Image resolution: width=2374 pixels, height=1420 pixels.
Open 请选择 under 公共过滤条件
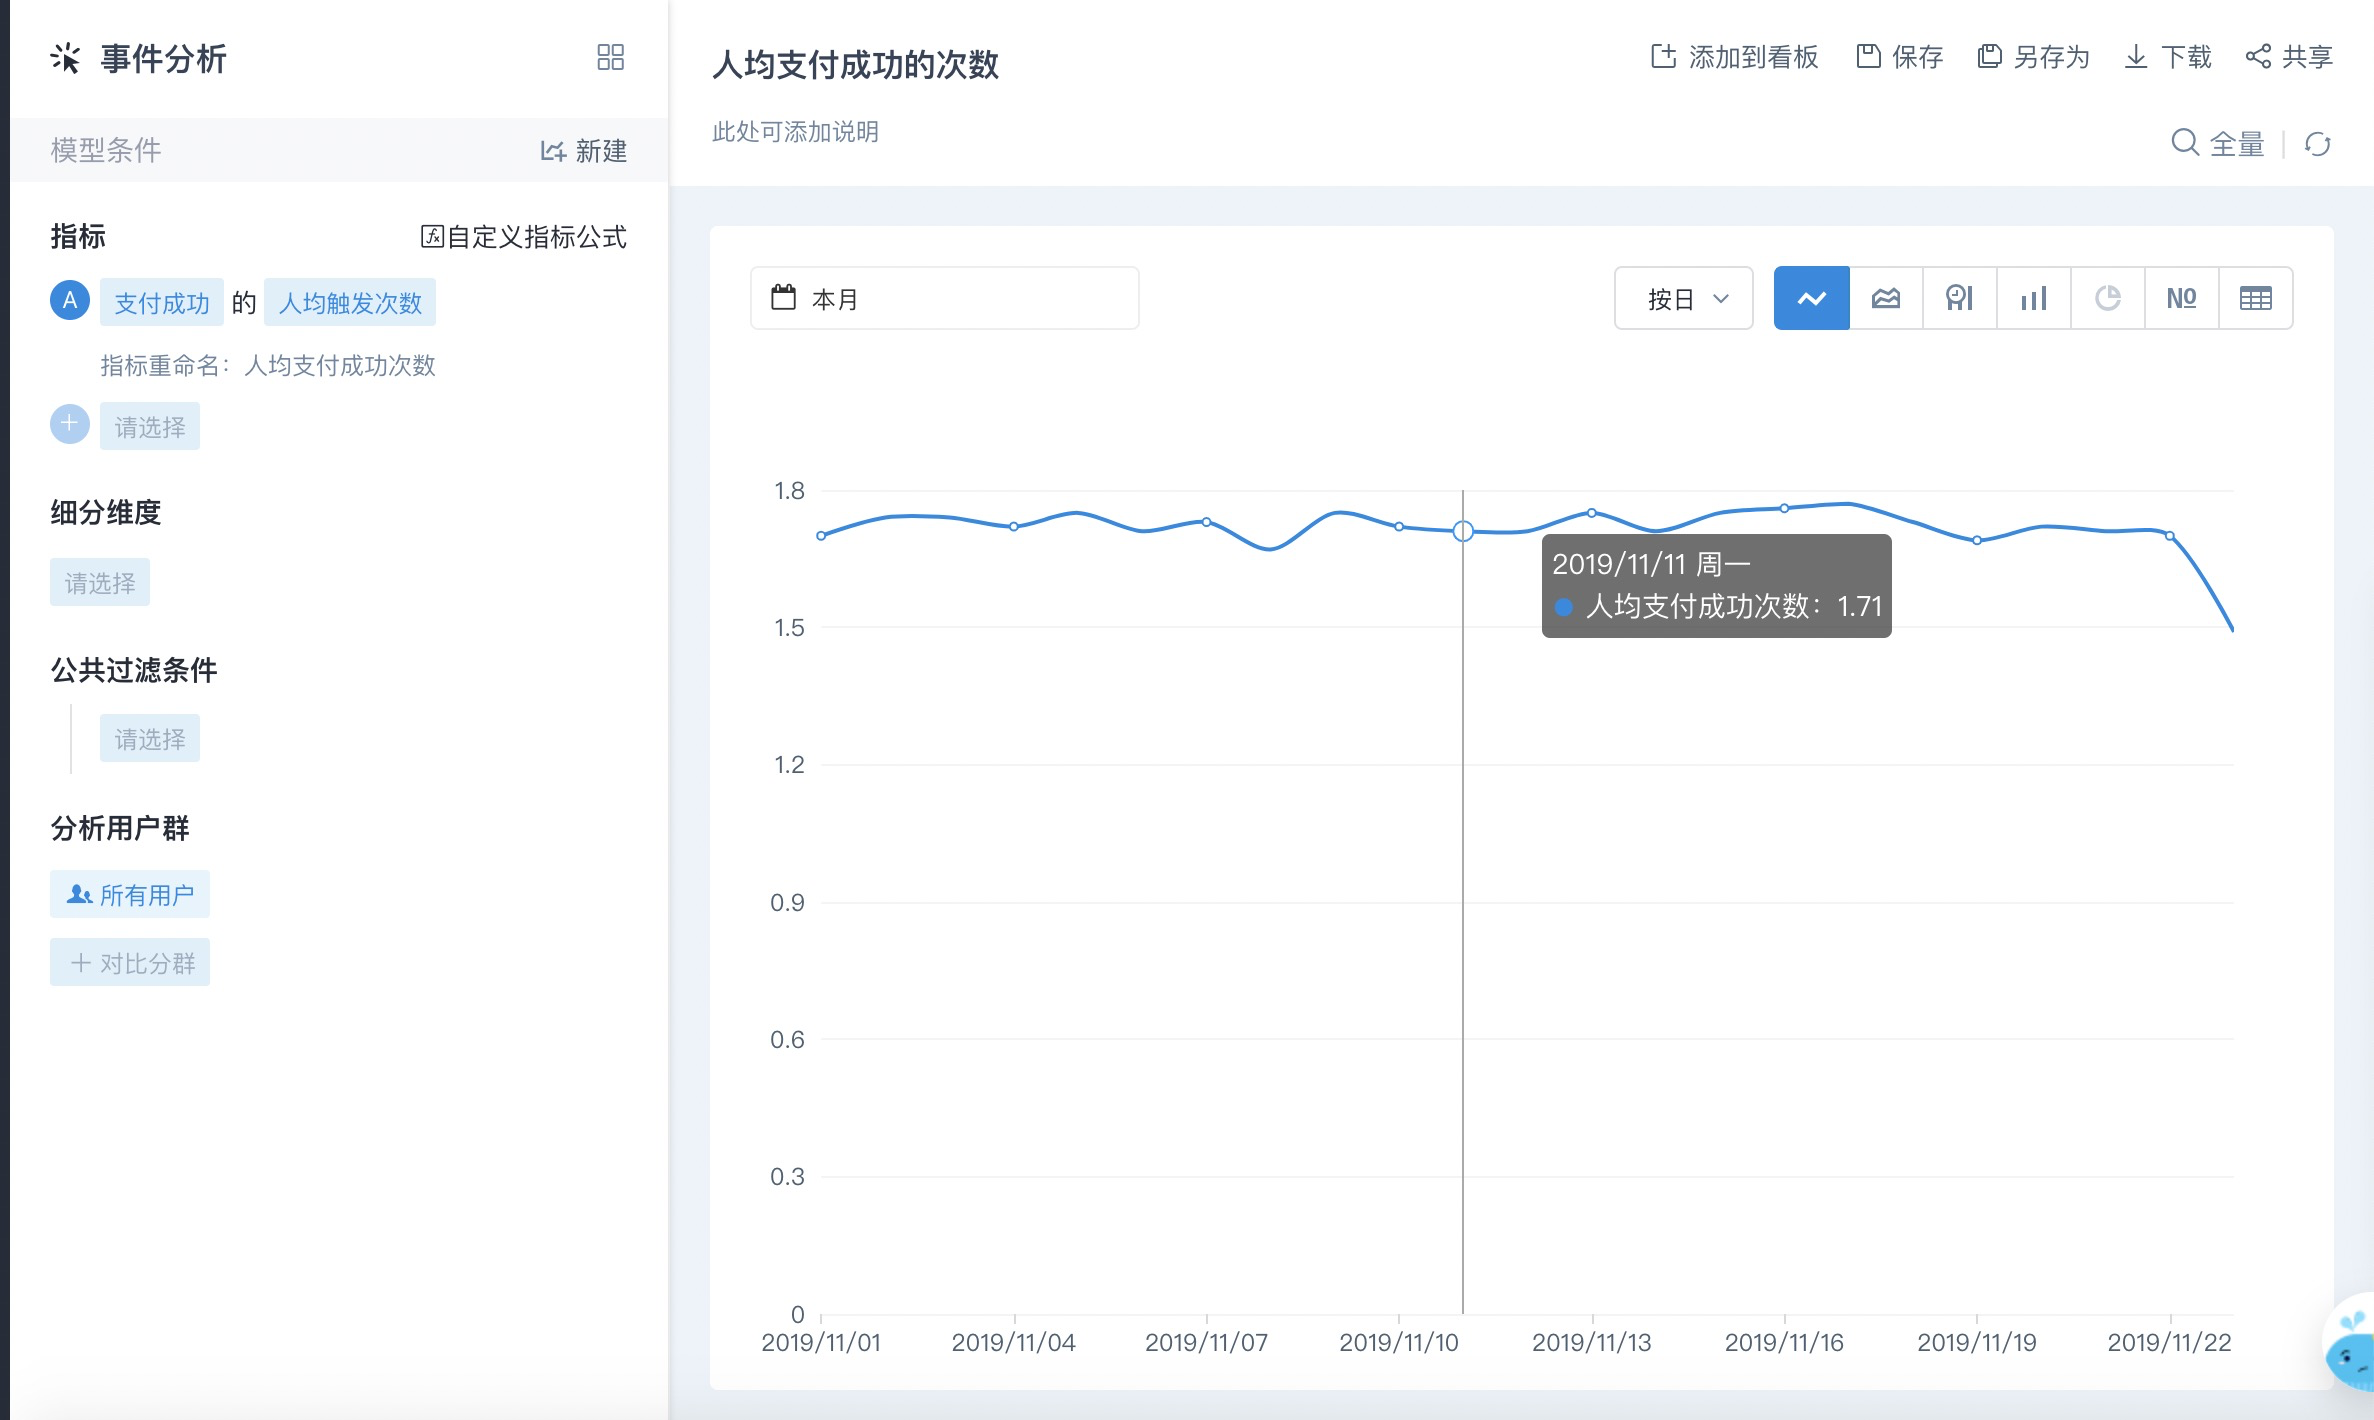click(x=150, y=738)
